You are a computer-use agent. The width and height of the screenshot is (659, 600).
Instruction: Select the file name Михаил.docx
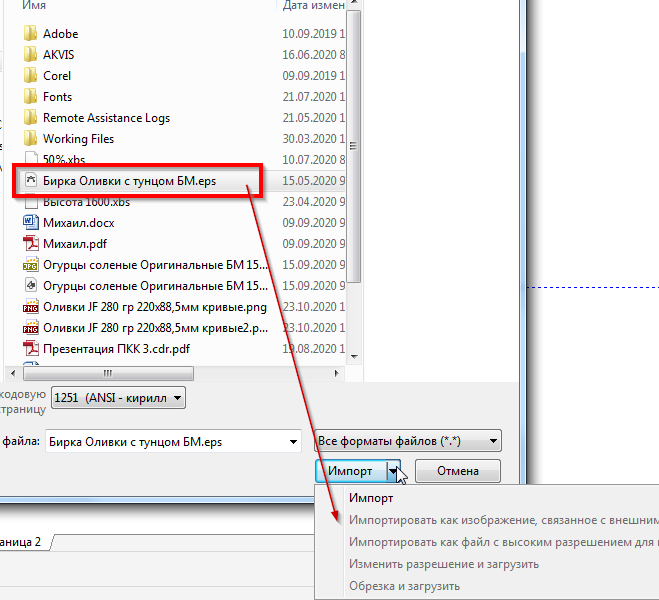pyautogui.click(x=79, y=223)
